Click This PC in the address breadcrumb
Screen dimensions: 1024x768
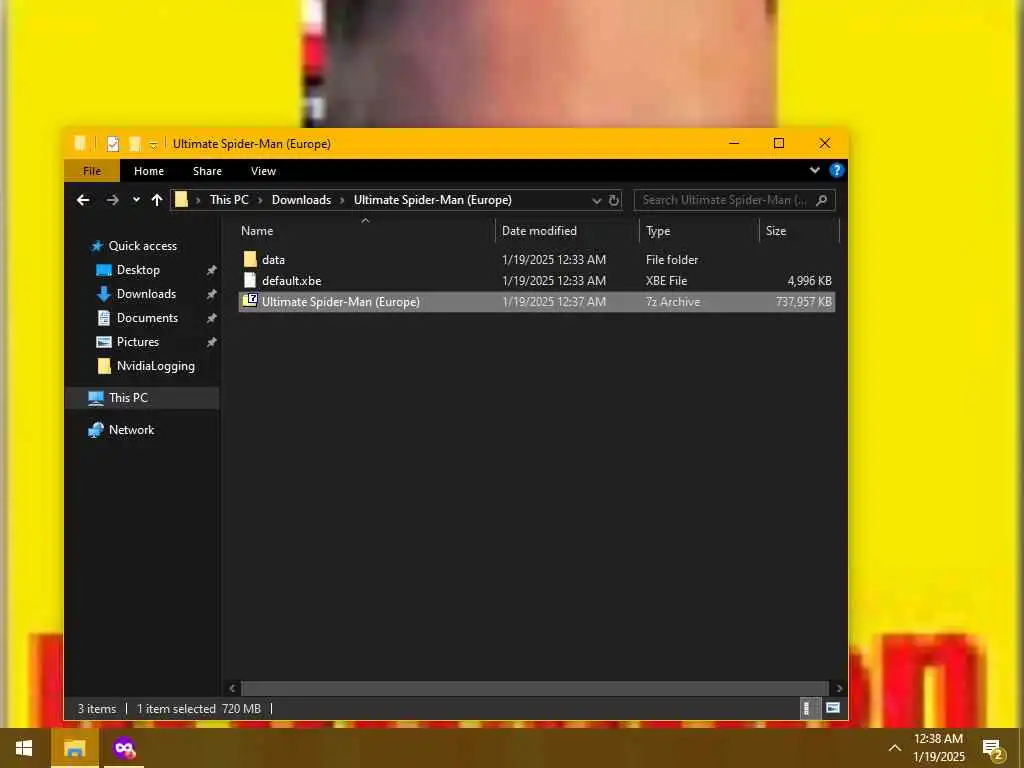(x=229, y=200)
